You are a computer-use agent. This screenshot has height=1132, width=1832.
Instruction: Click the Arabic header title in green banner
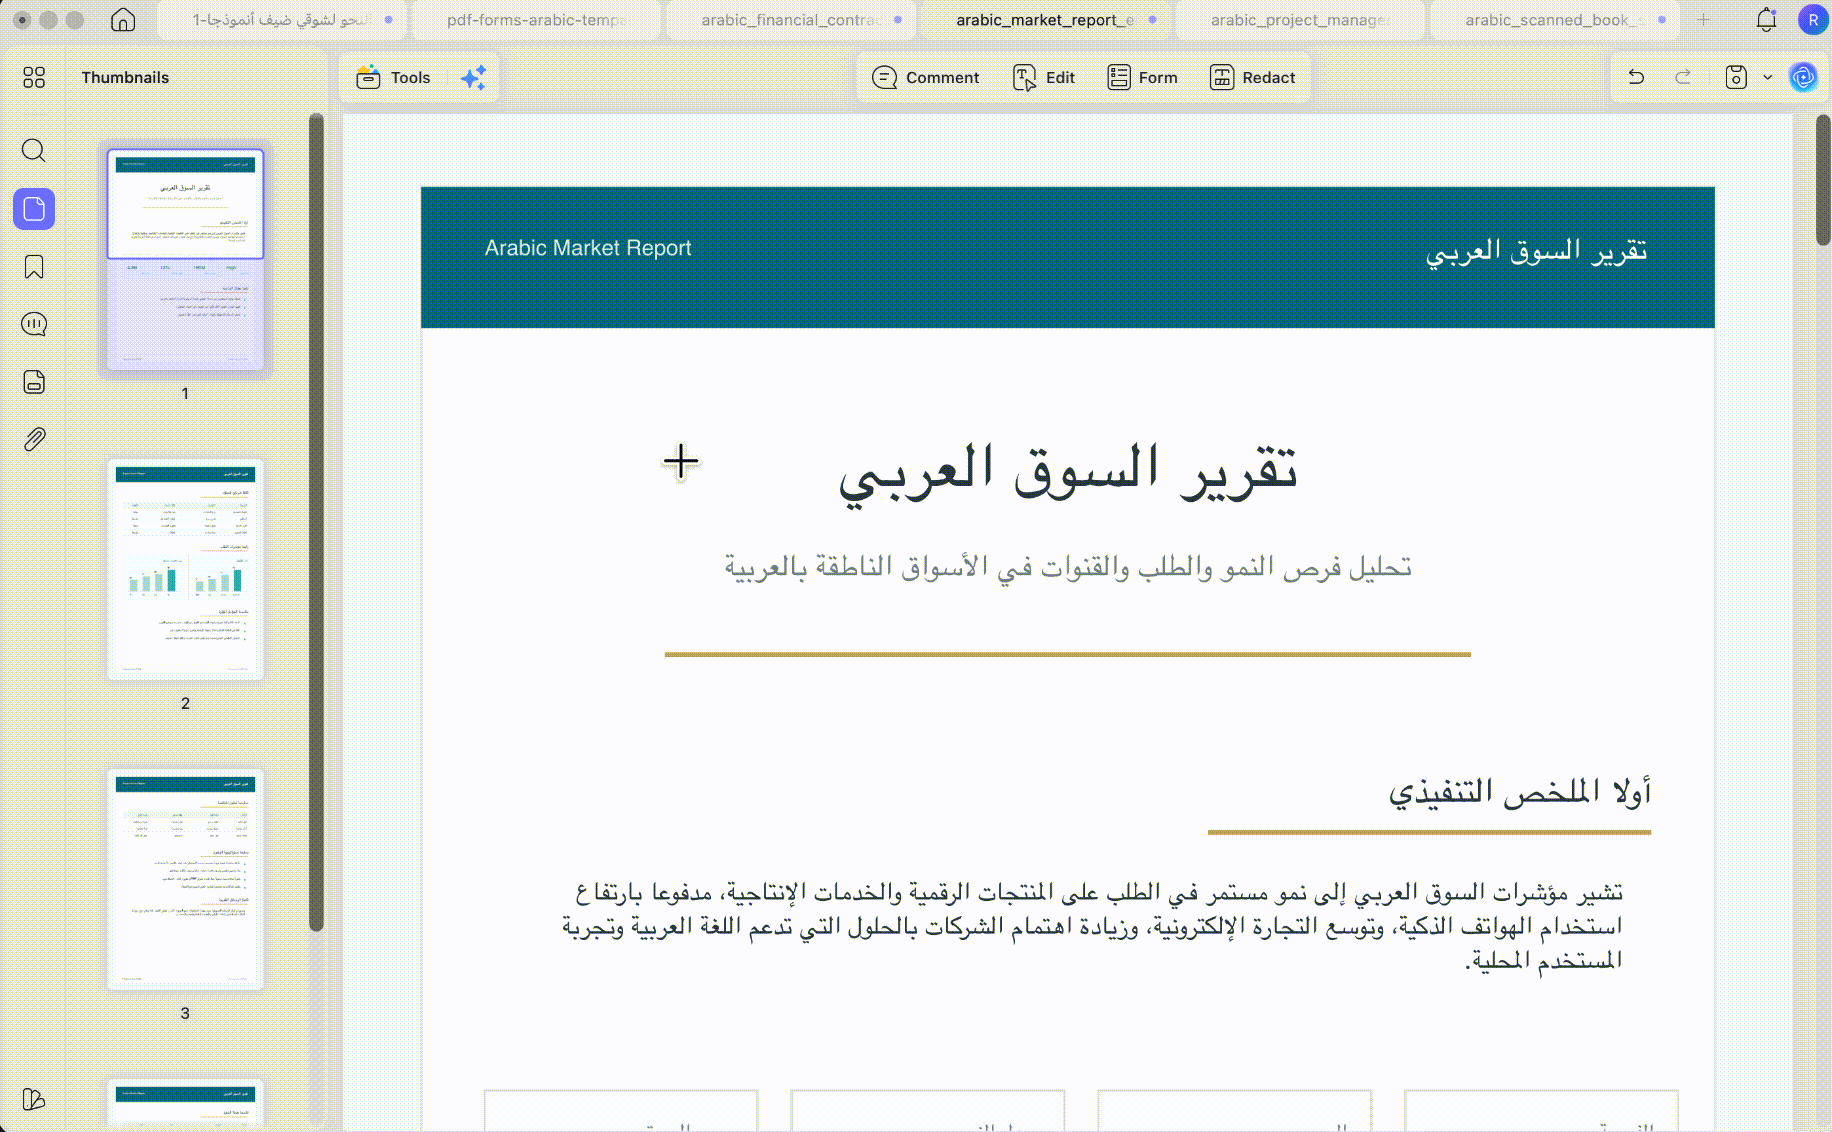tap(1536, 251)
